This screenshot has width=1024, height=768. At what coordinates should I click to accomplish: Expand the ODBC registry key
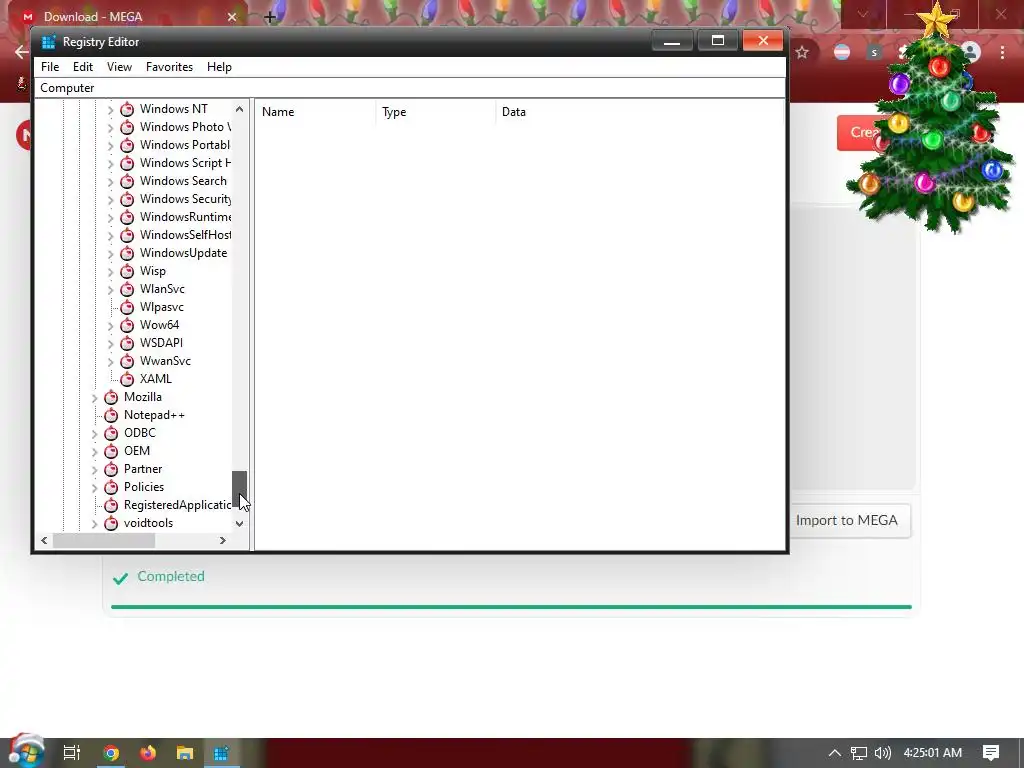click(x=95, y=434)
